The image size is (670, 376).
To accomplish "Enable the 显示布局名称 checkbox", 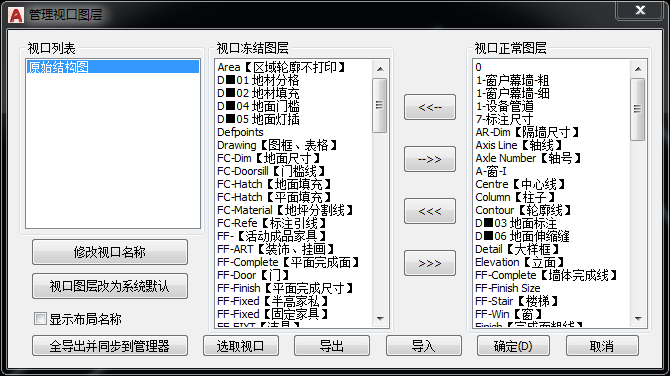I will [40, 318].
